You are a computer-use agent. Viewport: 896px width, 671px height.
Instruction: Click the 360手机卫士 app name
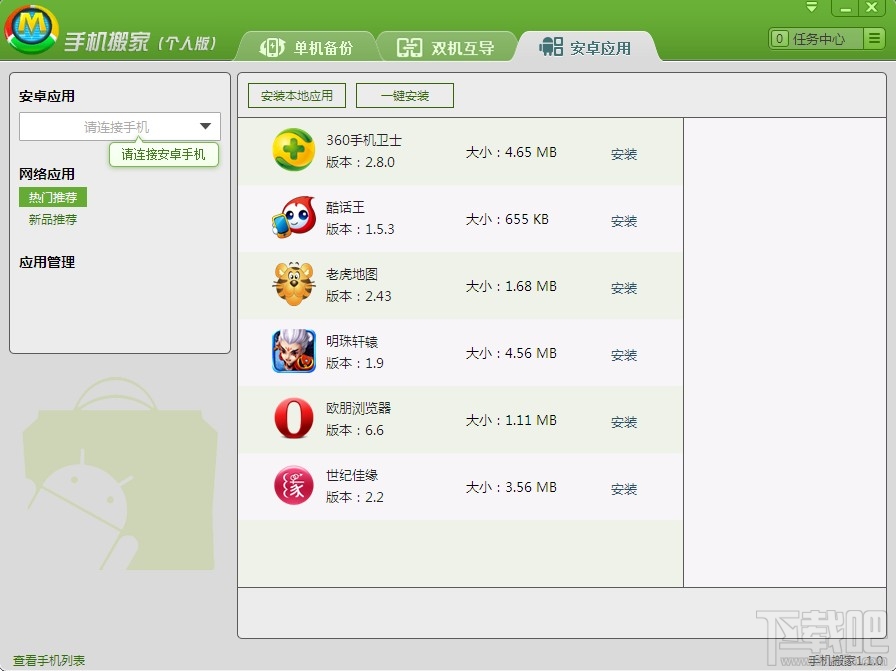pos(363,140)
